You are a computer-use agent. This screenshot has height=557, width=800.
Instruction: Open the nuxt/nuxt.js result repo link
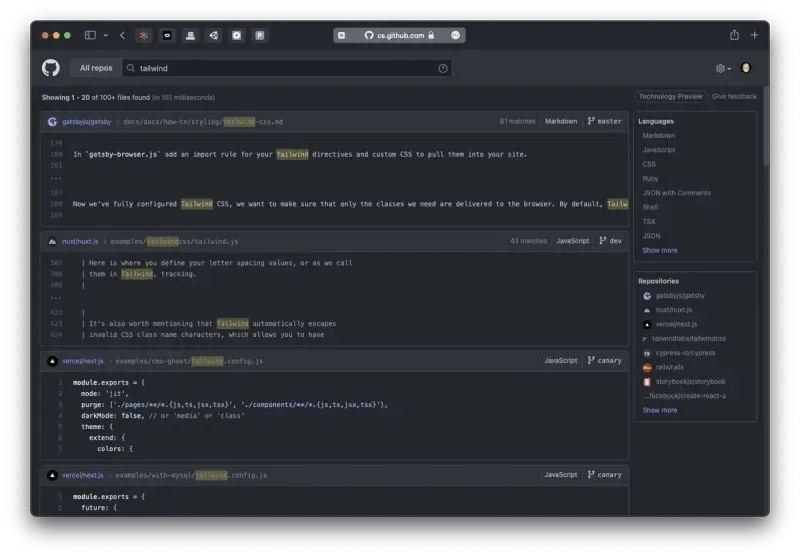(x=80, y=241)
